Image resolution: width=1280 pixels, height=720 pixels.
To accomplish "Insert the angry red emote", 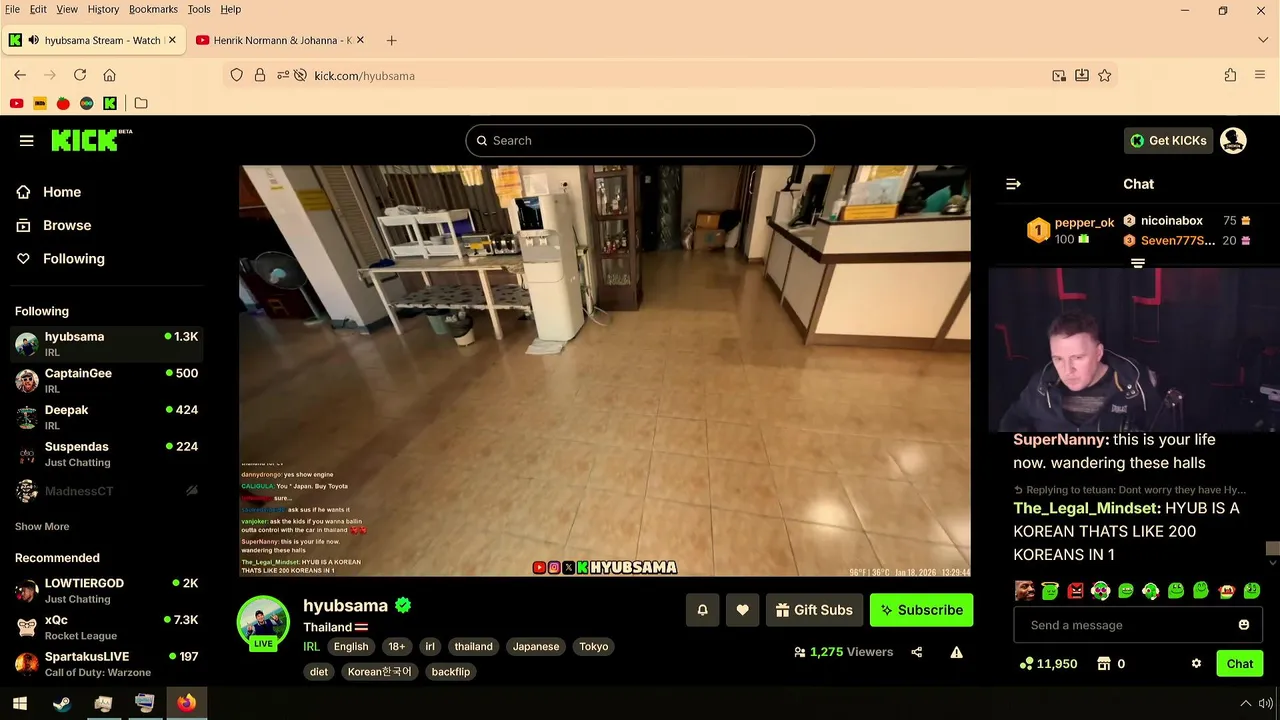I will [x=1075, y=591].
